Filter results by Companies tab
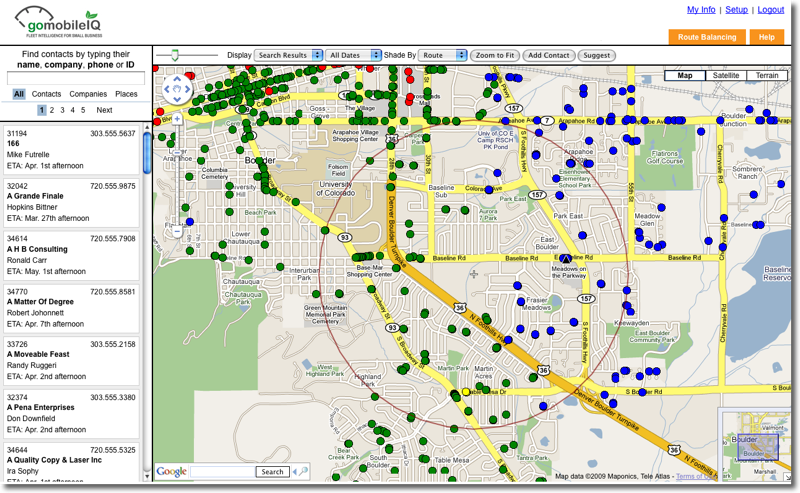Image resolution: width=800 pixels, height=493 pixels. [x=88, y=94]
